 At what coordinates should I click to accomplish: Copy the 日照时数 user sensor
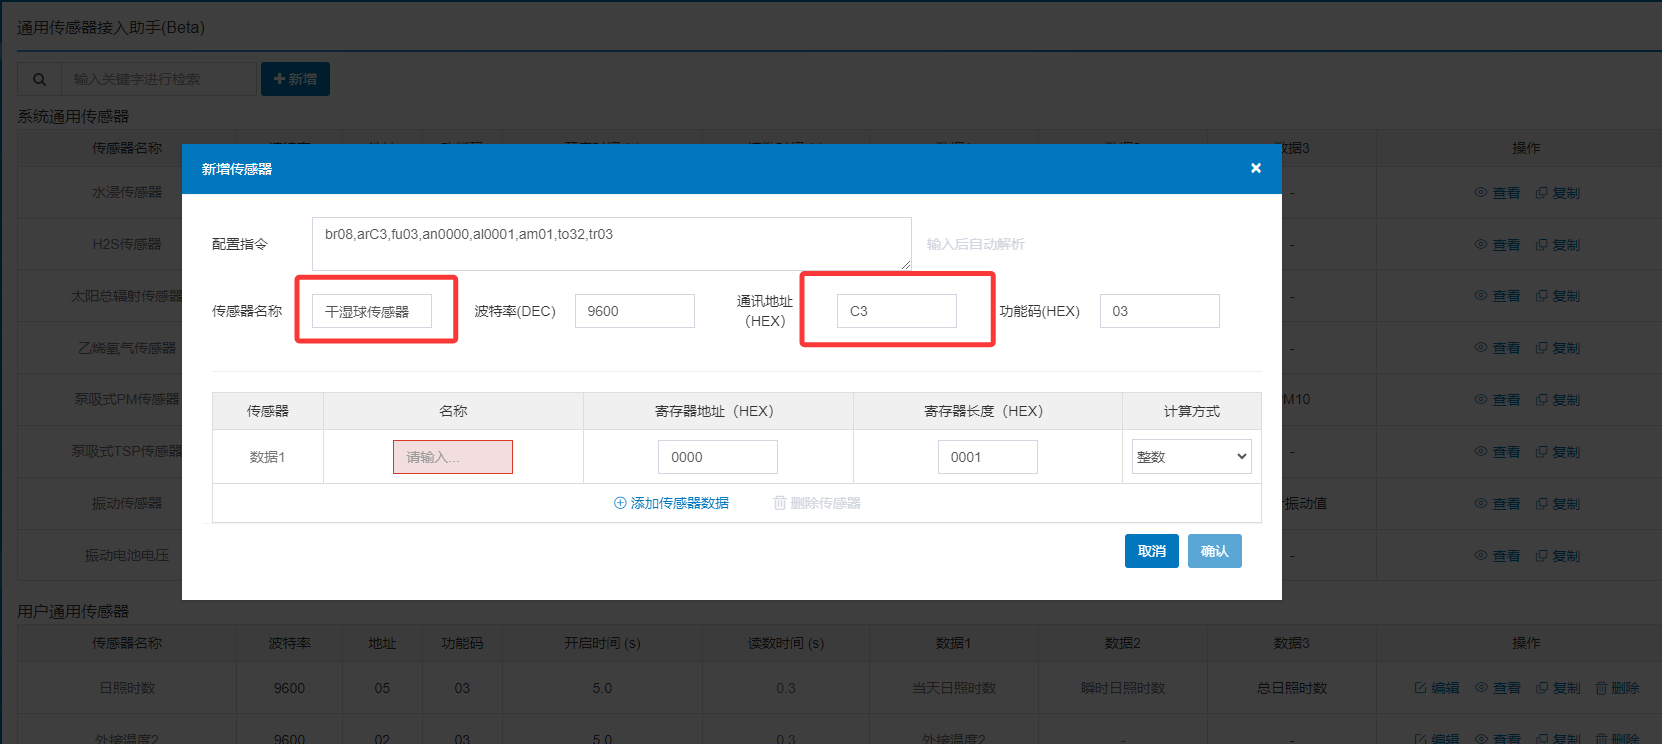point(1558,688)
